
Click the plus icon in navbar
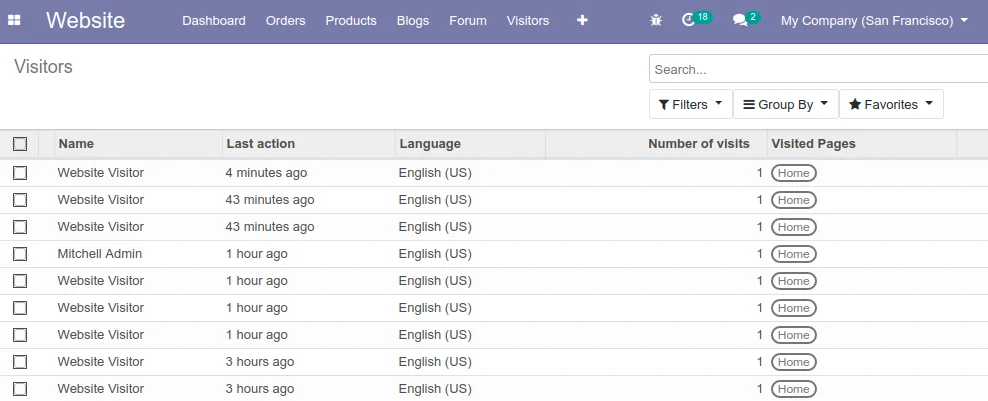[582, 20]
